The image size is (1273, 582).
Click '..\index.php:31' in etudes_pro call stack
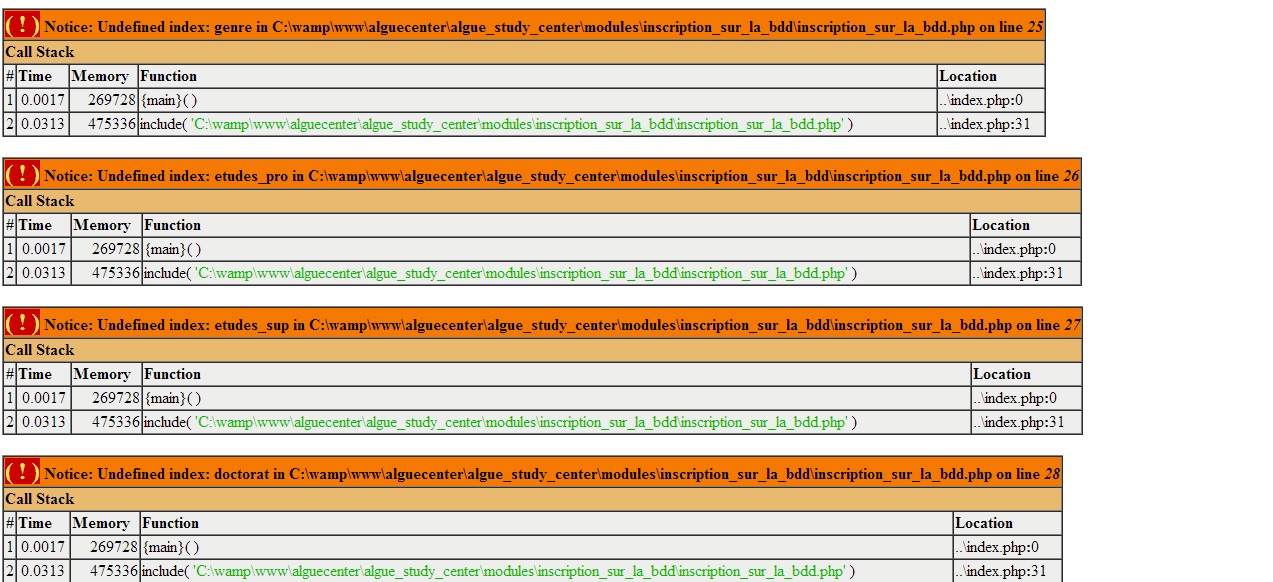pos(1018,273)
